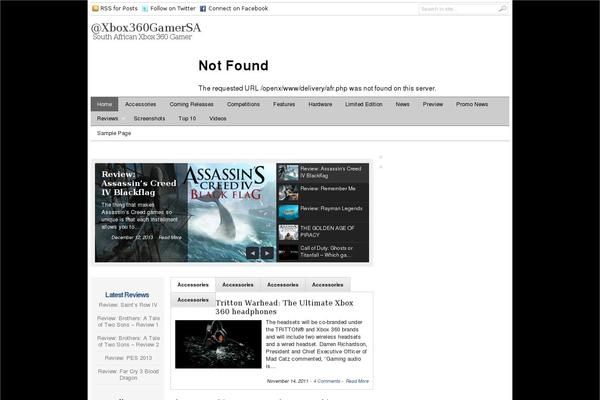The width and height of the screenshot is (600, 400).
Task: Switch to first Accessories tab
Action: (193, 285)
